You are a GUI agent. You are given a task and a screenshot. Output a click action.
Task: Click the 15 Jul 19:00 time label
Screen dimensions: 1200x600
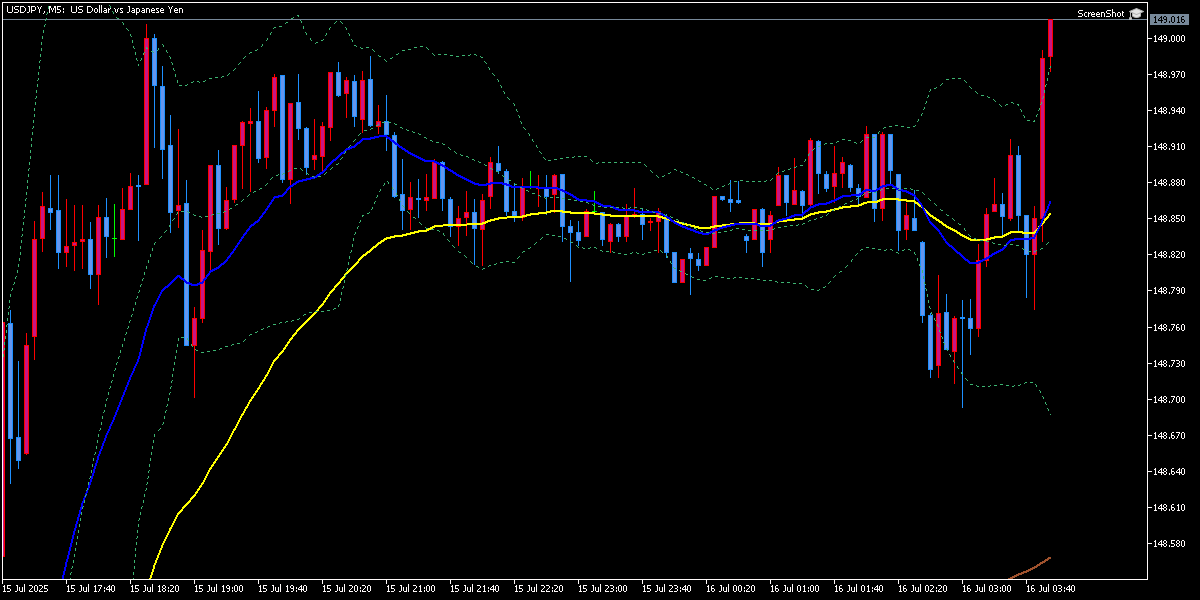pyautogui.click(x=219, y=589)
